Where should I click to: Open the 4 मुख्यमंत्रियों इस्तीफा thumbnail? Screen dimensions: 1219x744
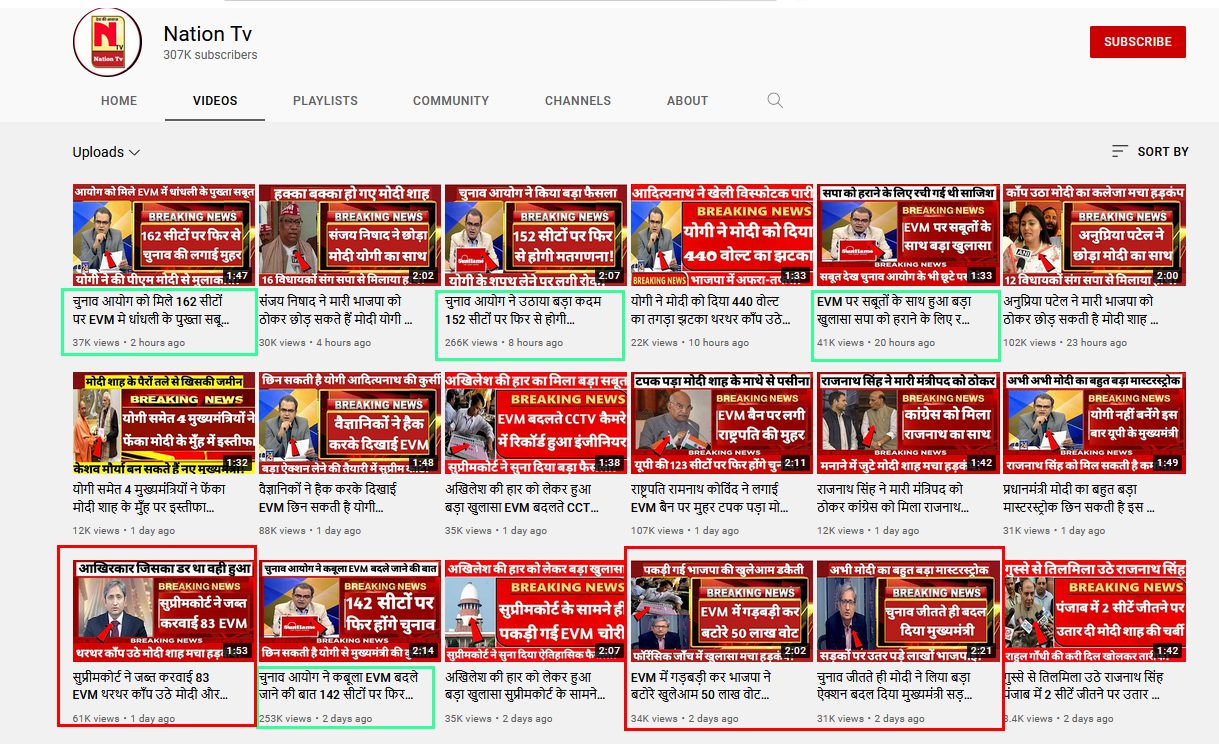(x=162, y=423)
